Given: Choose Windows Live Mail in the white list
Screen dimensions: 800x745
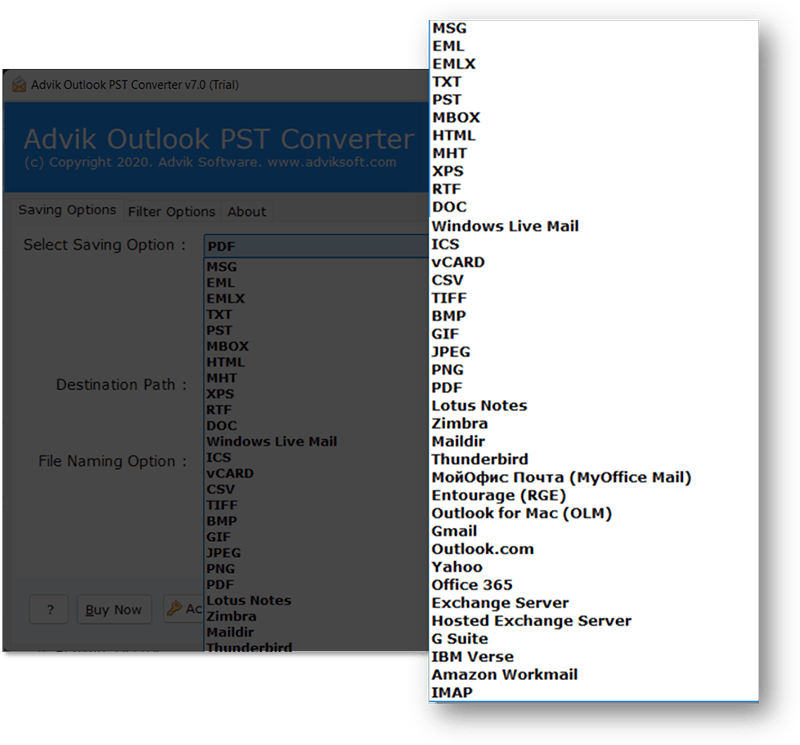Looking at the screenshot, I should [505, 226].
